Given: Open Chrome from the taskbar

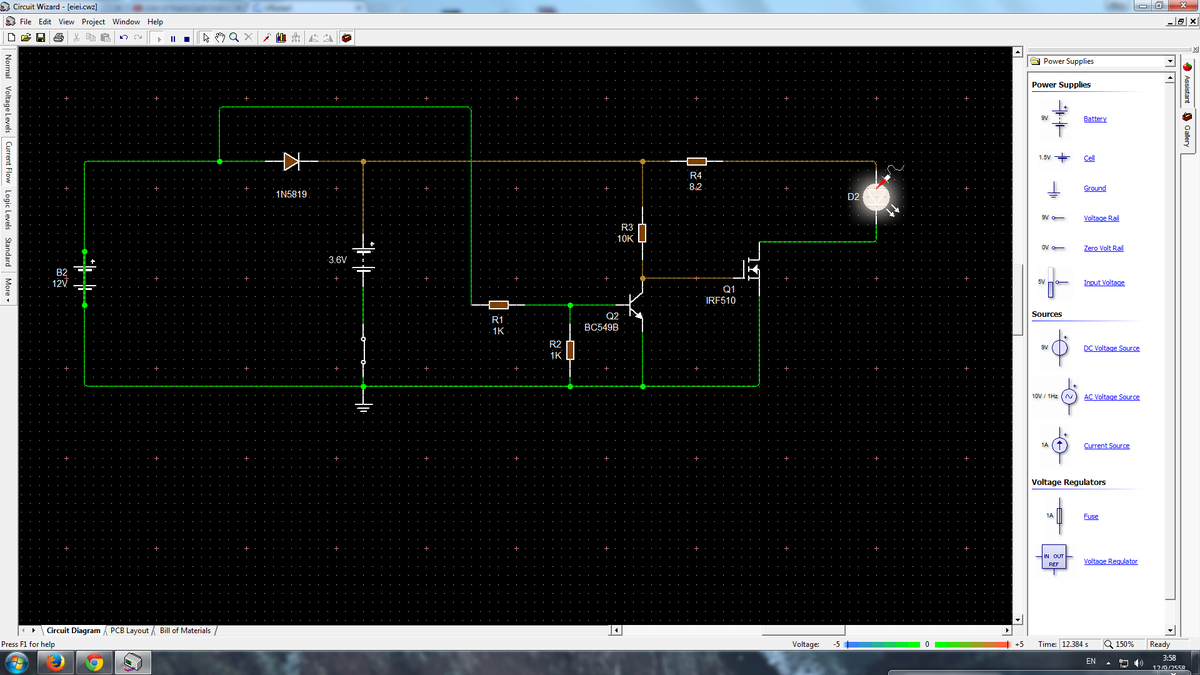Looking at the screenshot, I should [94, 663].
